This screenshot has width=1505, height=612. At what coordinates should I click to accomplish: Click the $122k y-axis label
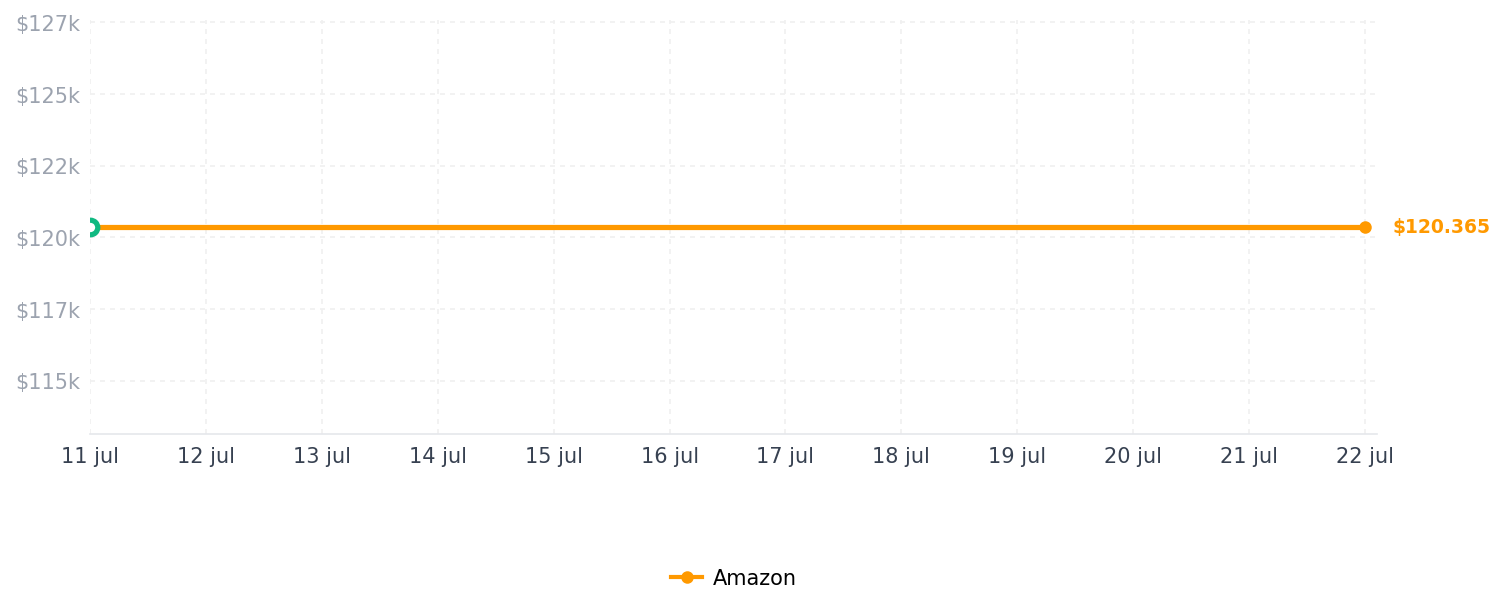pyautogui.click(x=47, y=167)
